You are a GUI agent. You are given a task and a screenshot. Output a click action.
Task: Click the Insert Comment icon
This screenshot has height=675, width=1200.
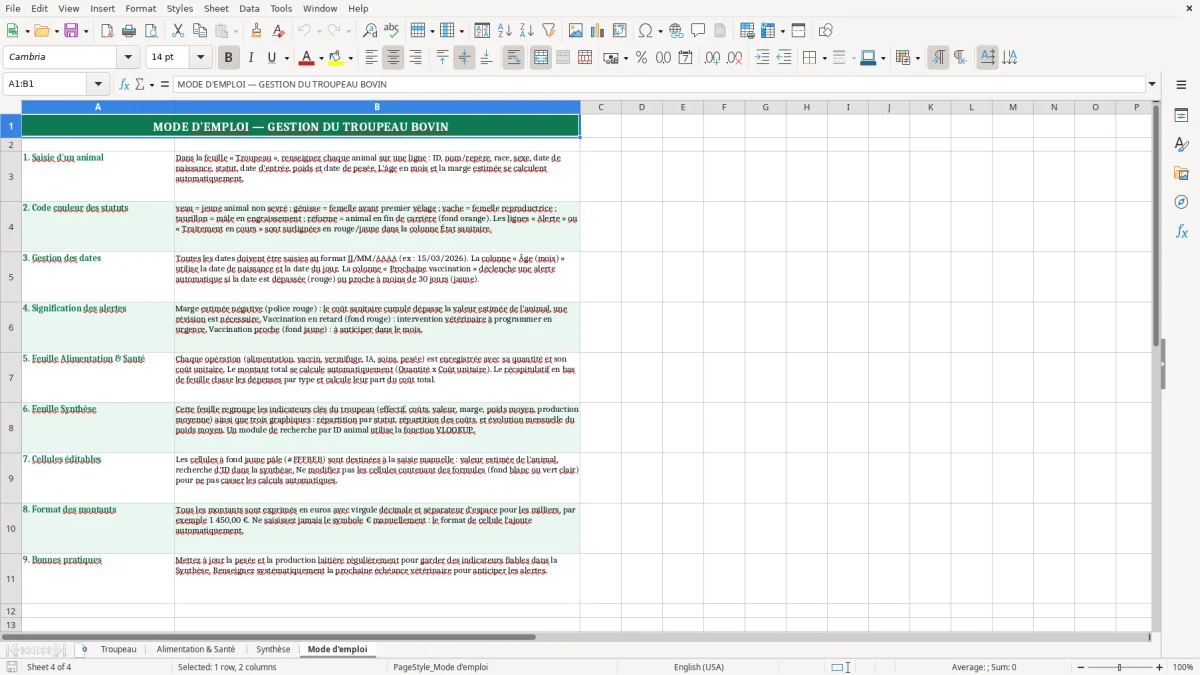tap(698, 31)
